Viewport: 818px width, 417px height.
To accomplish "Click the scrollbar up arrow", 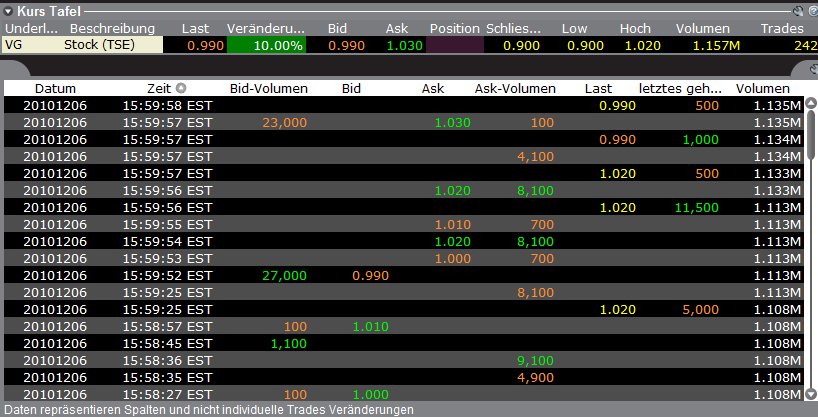I will (x=810, y=103).
